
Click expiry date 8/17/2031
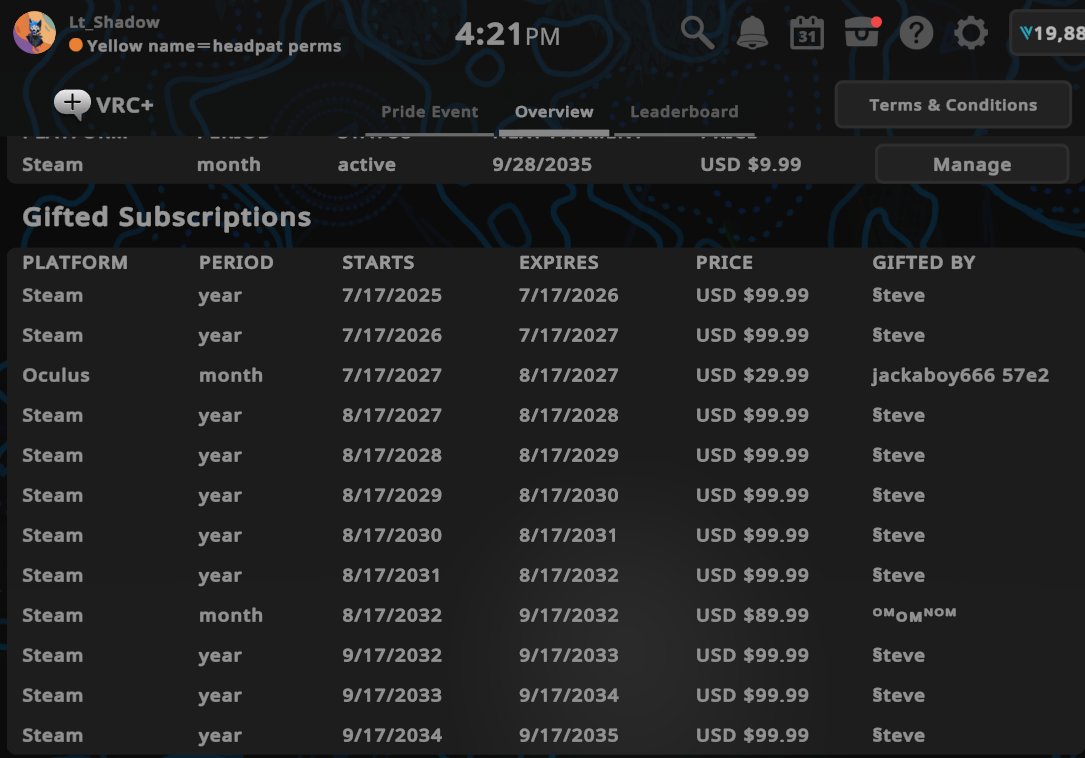568,535
